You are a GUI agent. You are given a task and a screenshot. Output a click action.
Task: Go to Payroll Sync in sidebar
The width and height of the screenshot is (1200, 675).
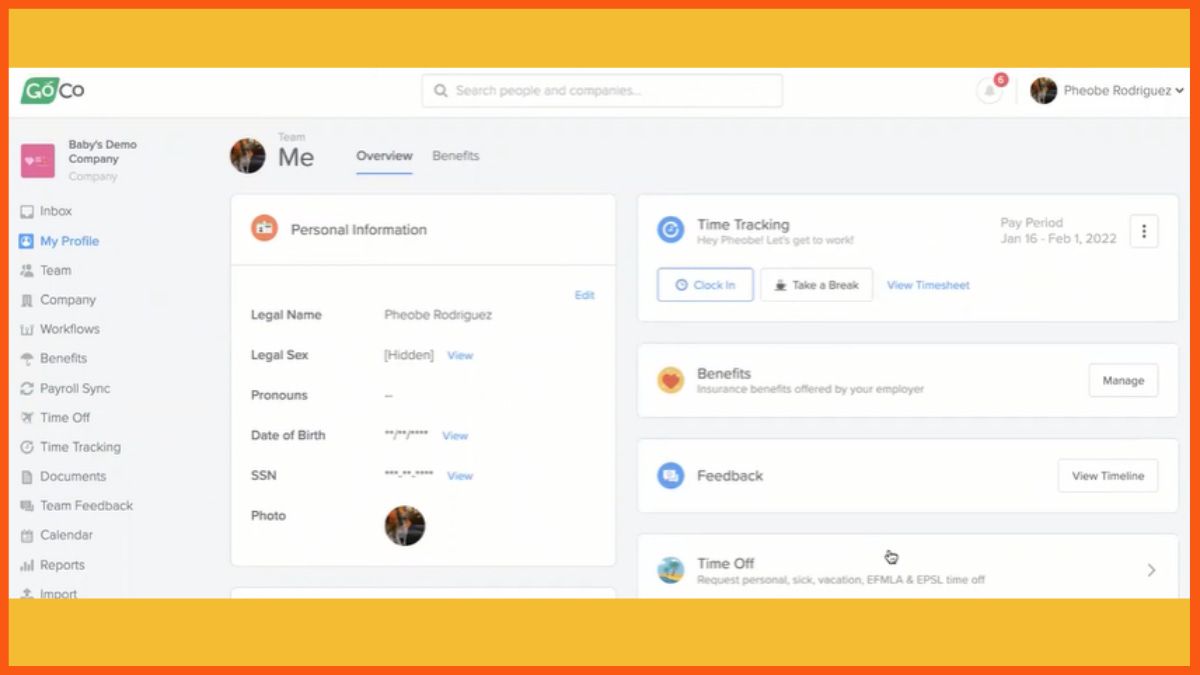point(74,388)
